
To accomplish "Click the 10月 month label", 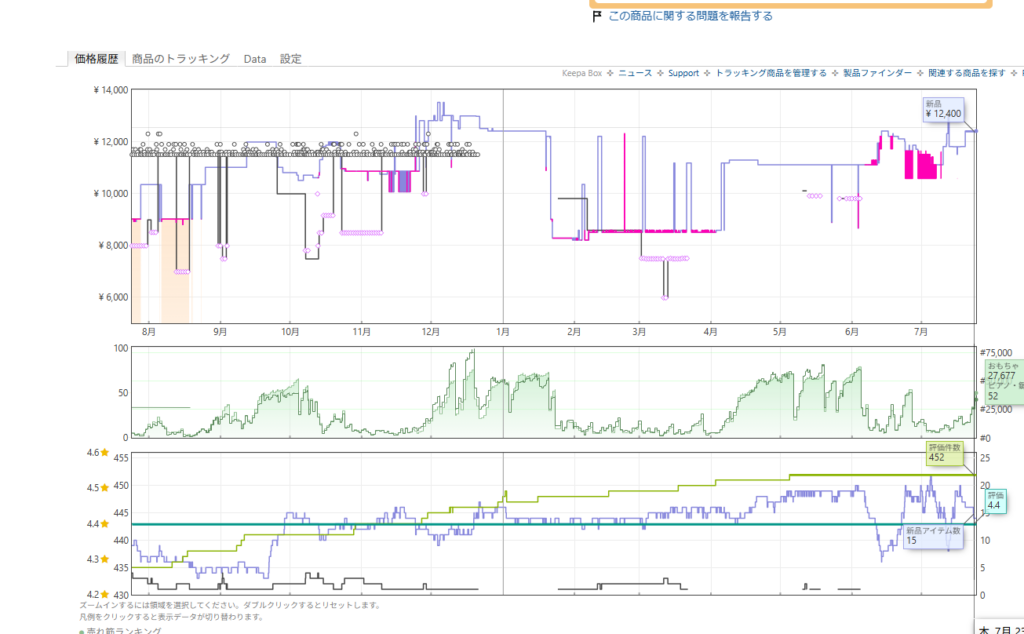I will pos(290,332).
